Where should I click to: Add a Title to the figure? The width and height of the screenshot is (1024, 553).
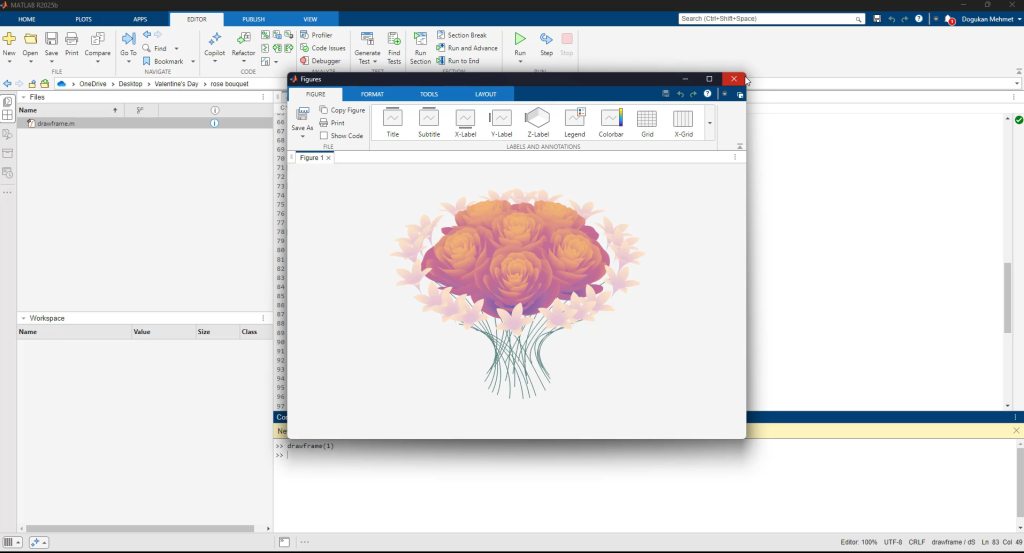coord(392,122)
